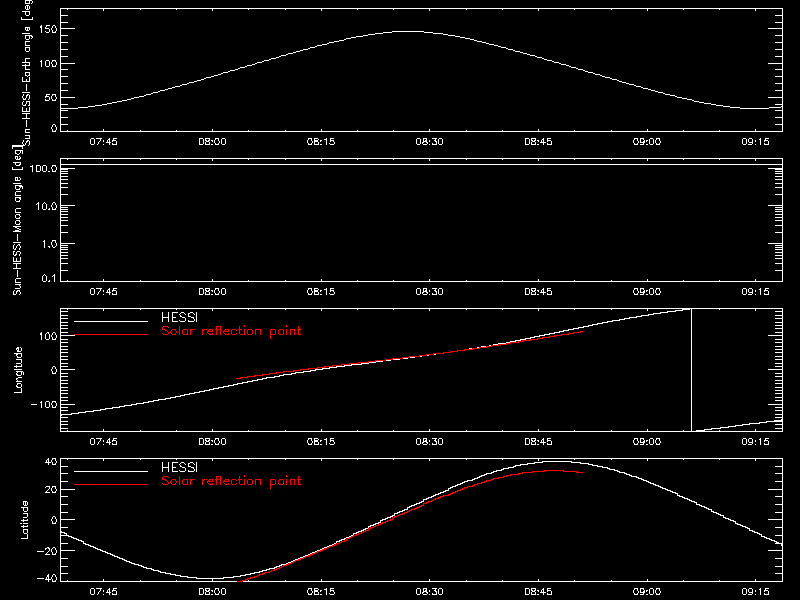Viewport: 800px width, 600px height.
Task: Click '08:30' label under Moon angle plot
Action: point(430,292)
